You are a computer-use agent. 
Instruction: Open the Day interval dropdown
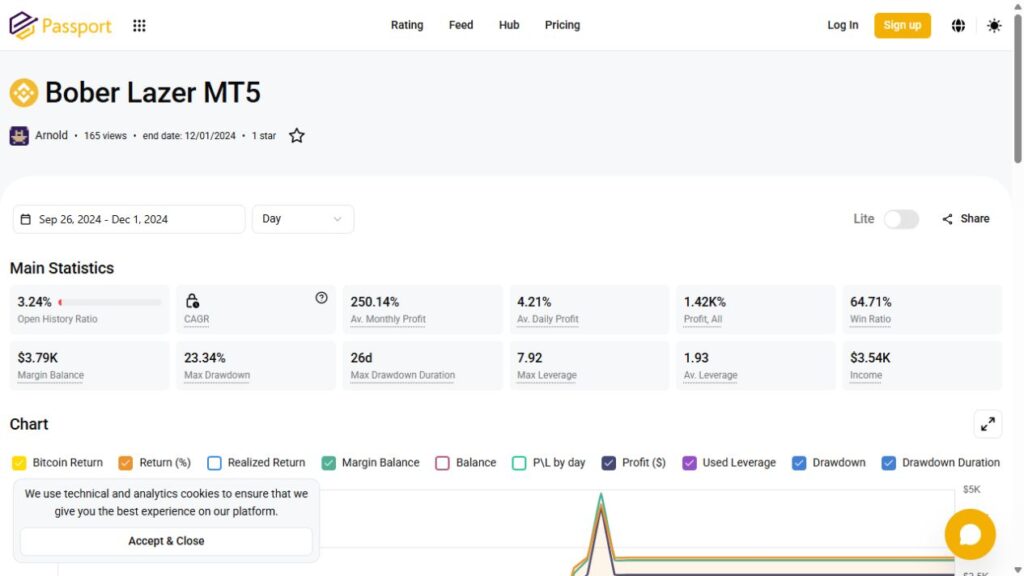[303, 219]
